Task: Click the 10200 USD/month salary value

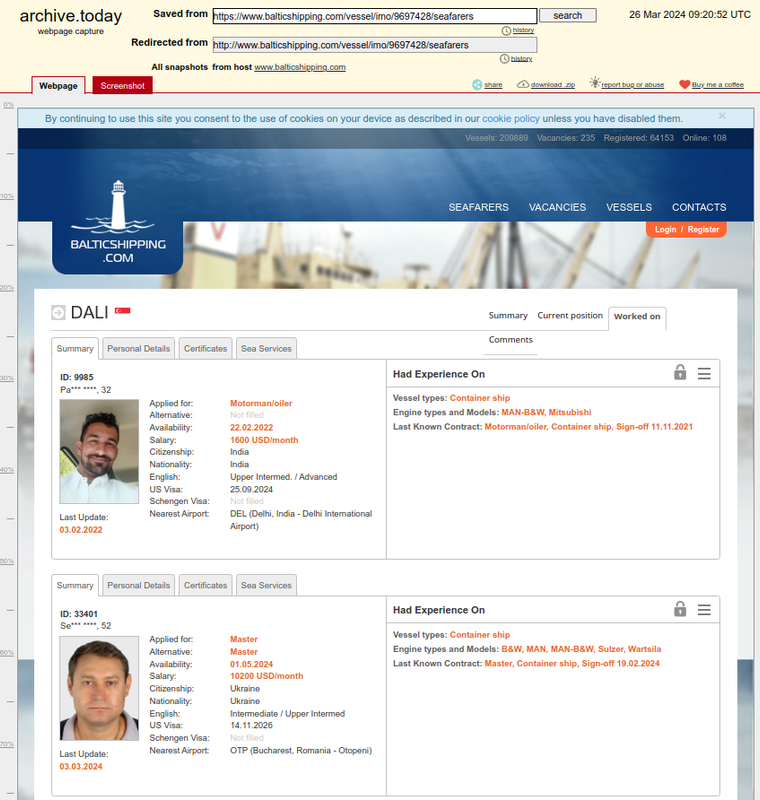Action: pyautogui.click(x=267, y=676)
